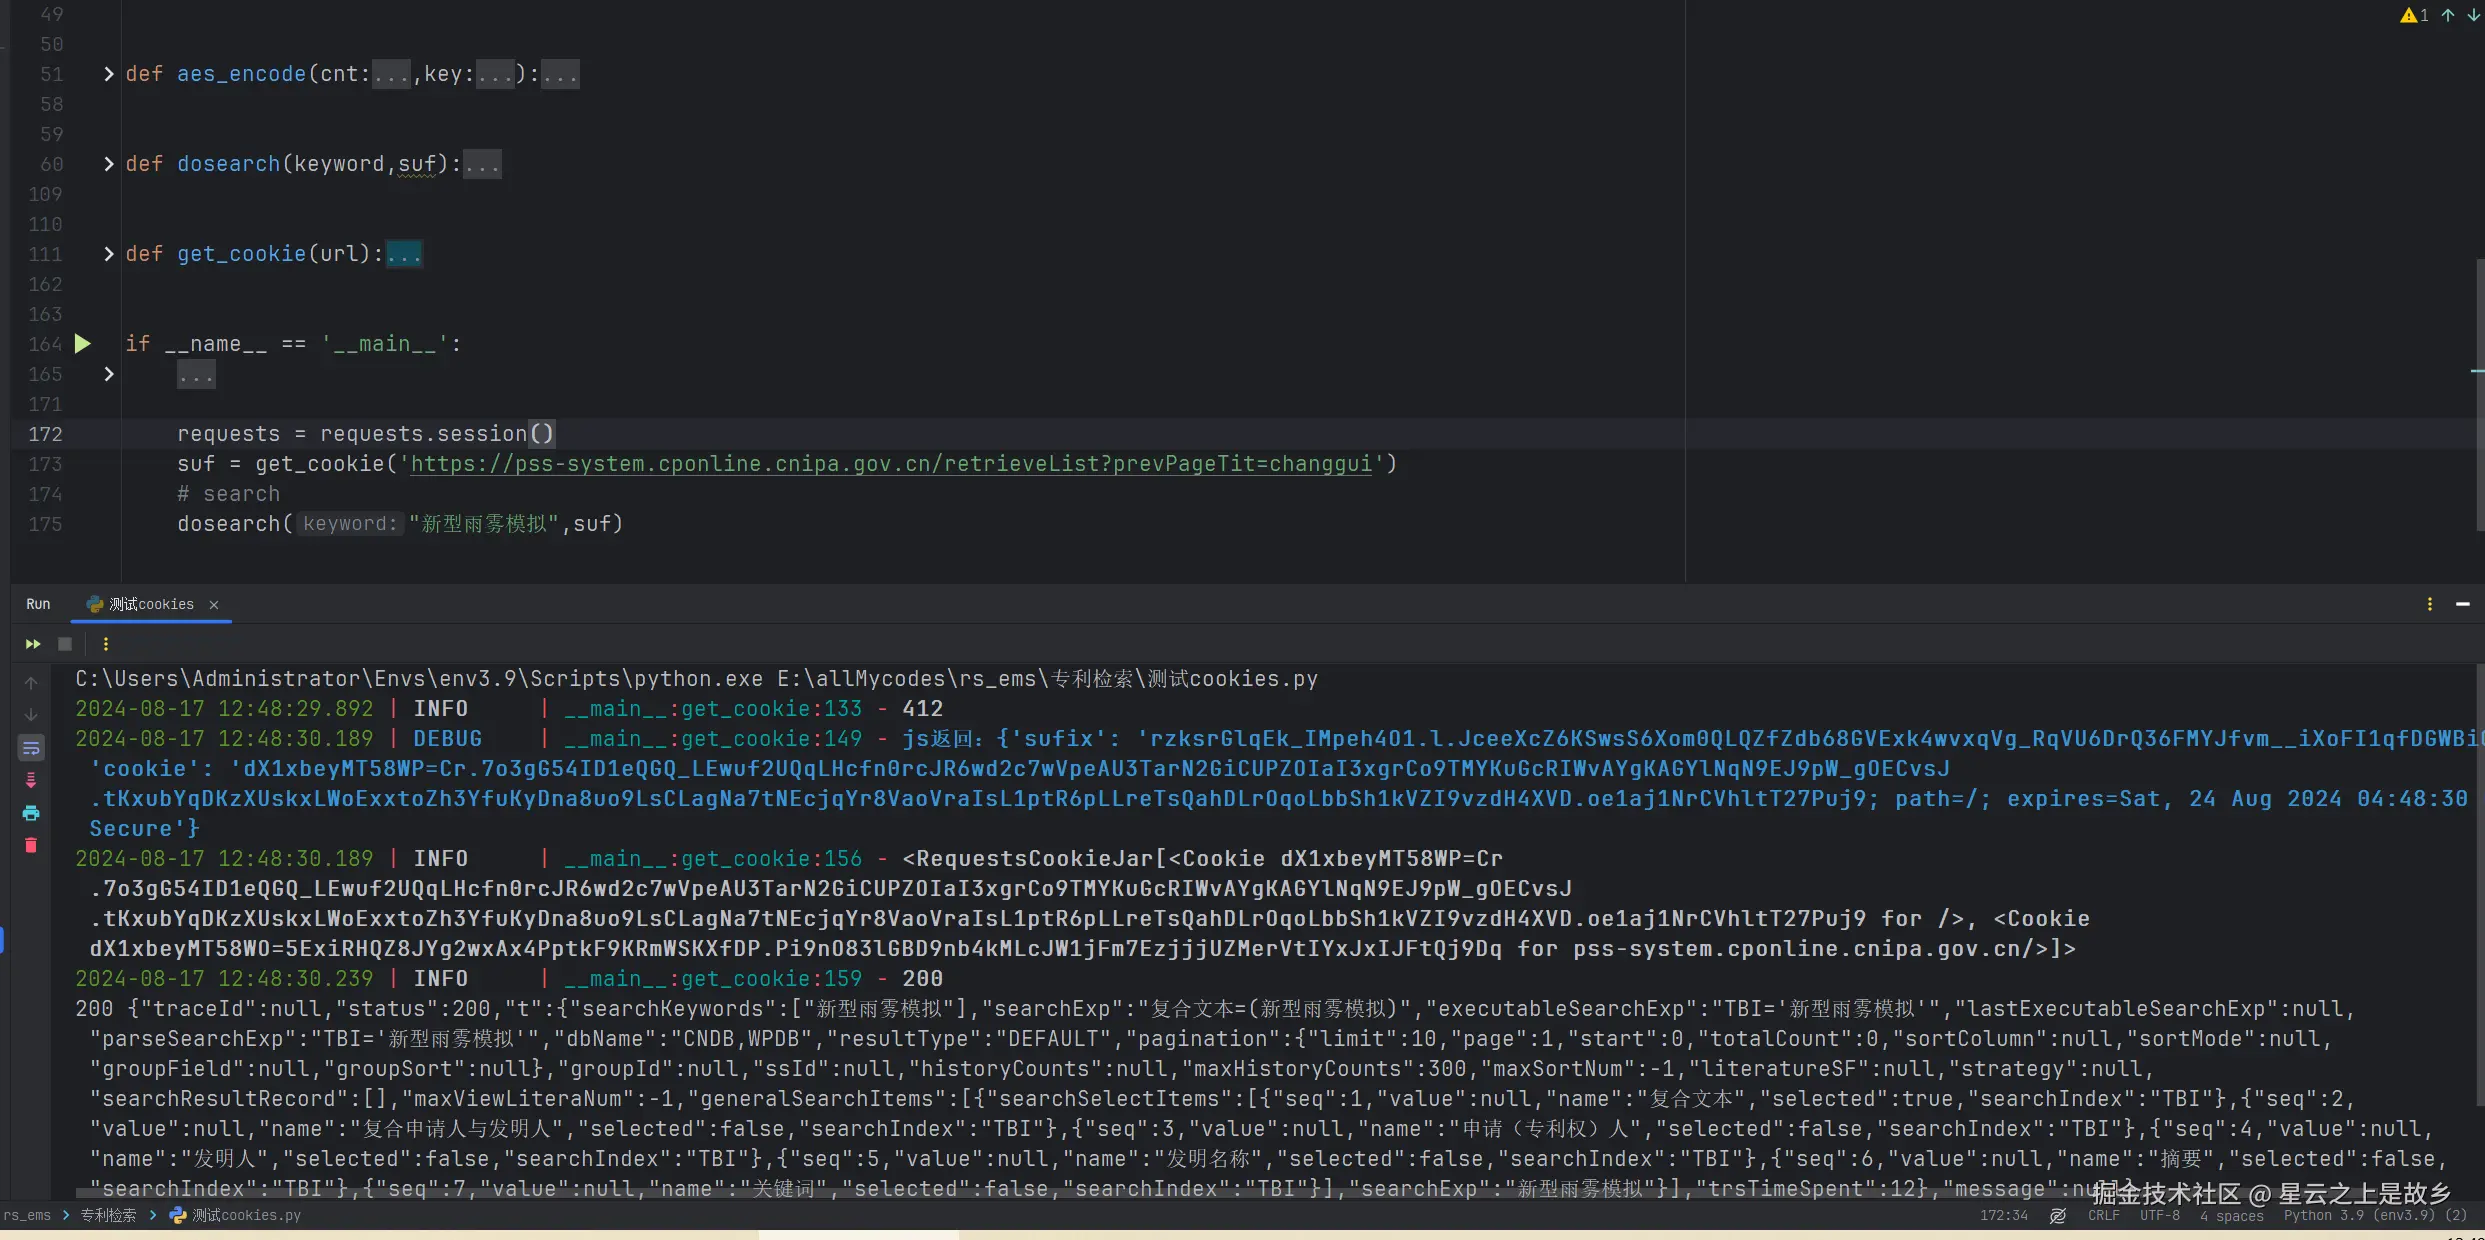Viewport: 2485px width, 1240px height.
Task: Open the Python 3.9 interpreter selector
Action: point(2375,1216)
